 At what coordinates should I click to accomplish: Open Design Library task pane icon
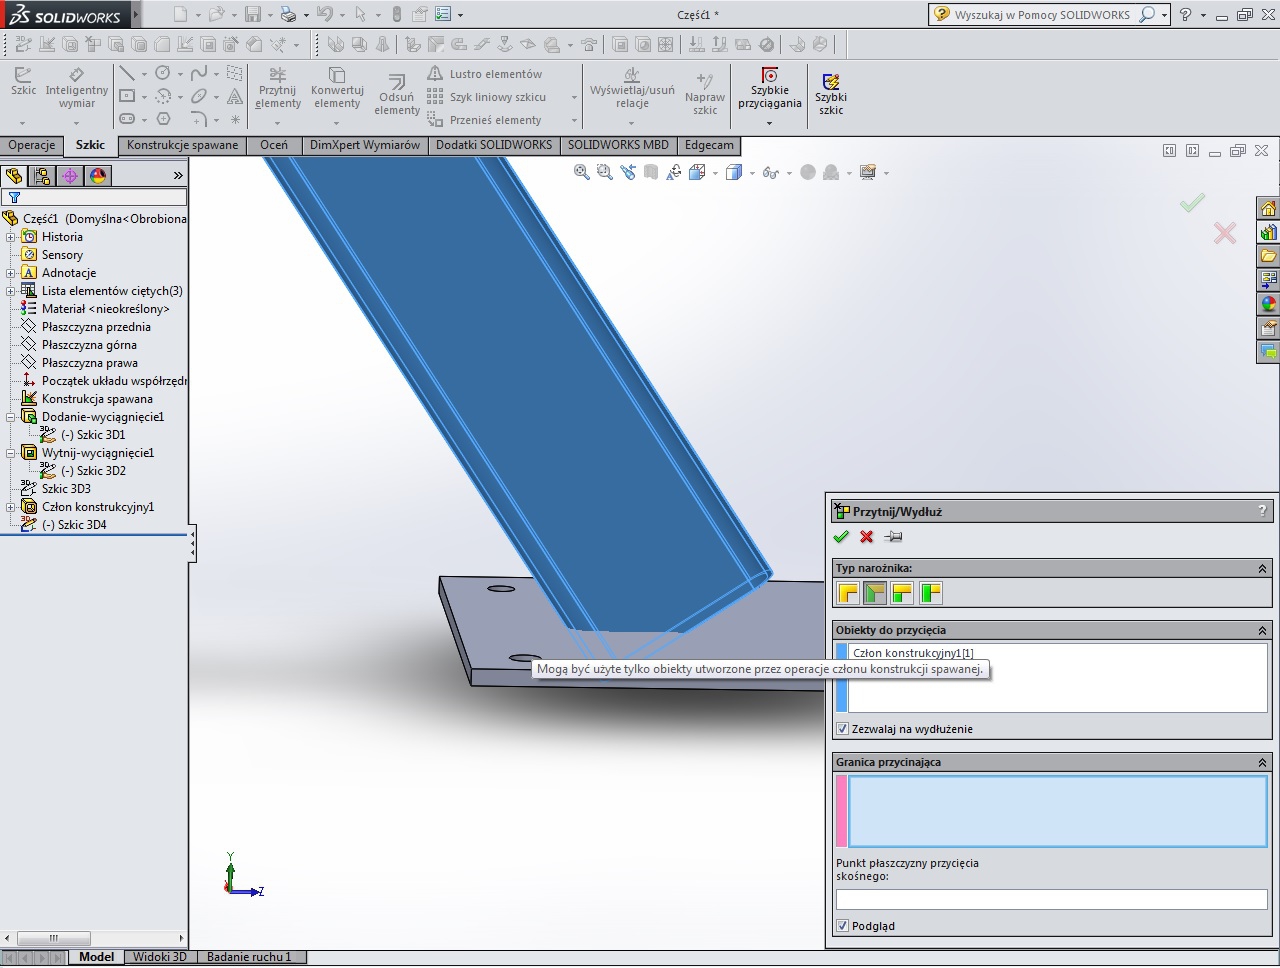[1268, 232]
